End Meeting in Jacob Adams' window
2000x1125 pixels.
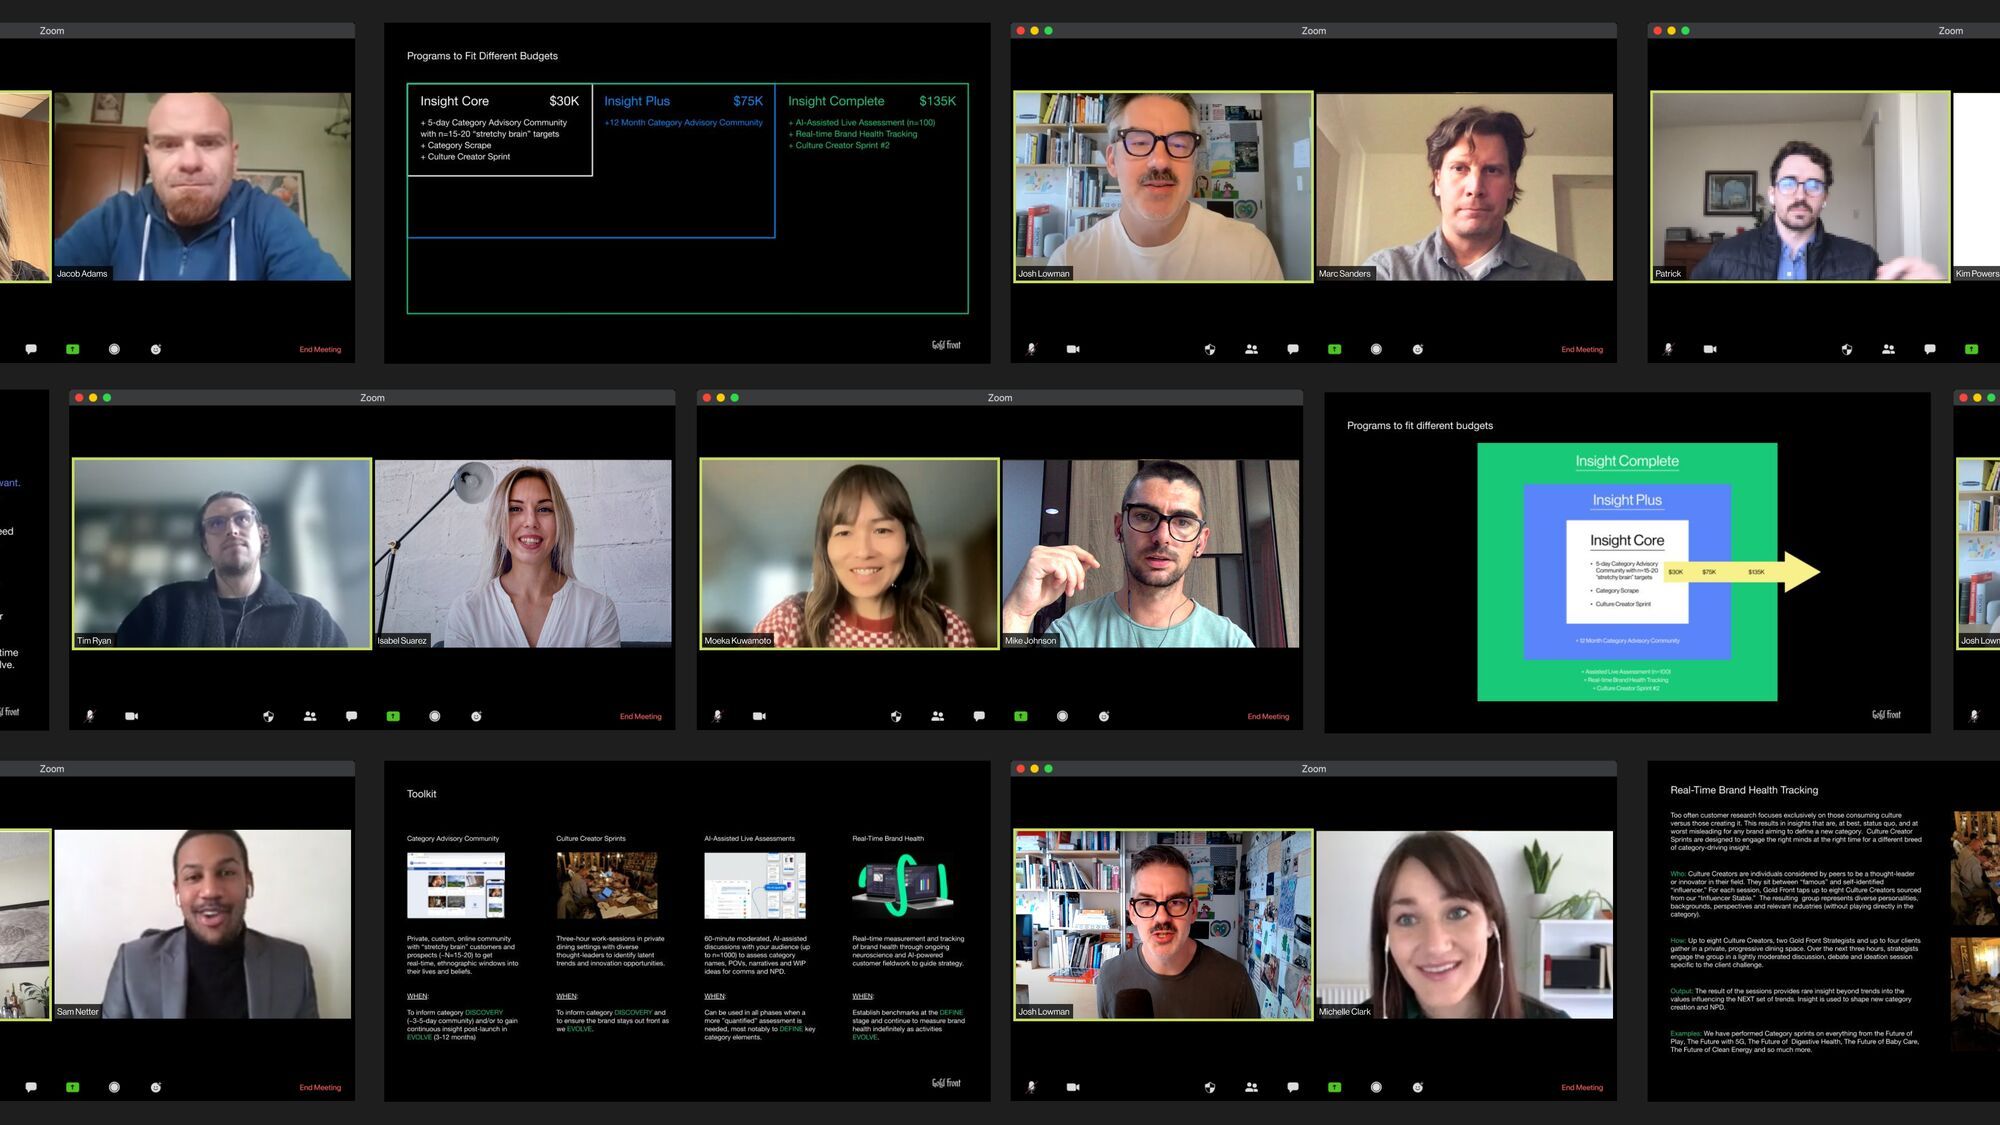(320, 349)
